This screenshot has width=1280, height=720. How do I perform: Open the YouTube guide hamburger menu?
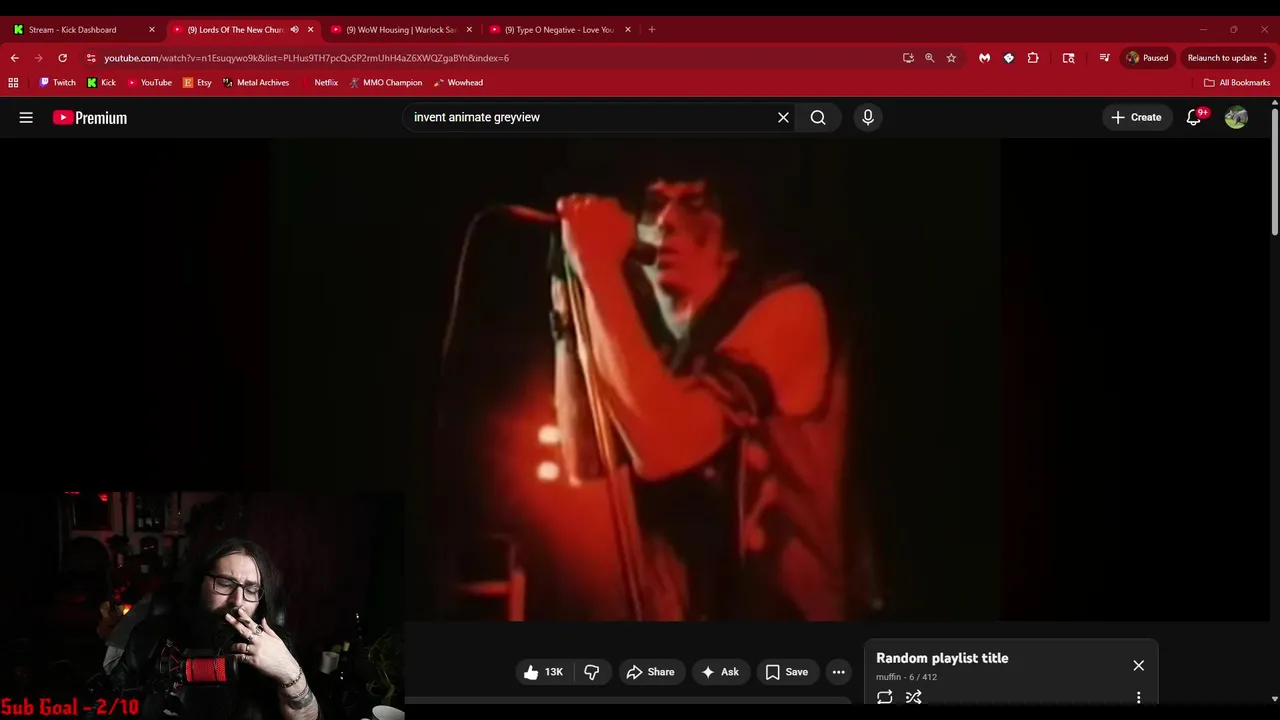[x=26, y=118]
